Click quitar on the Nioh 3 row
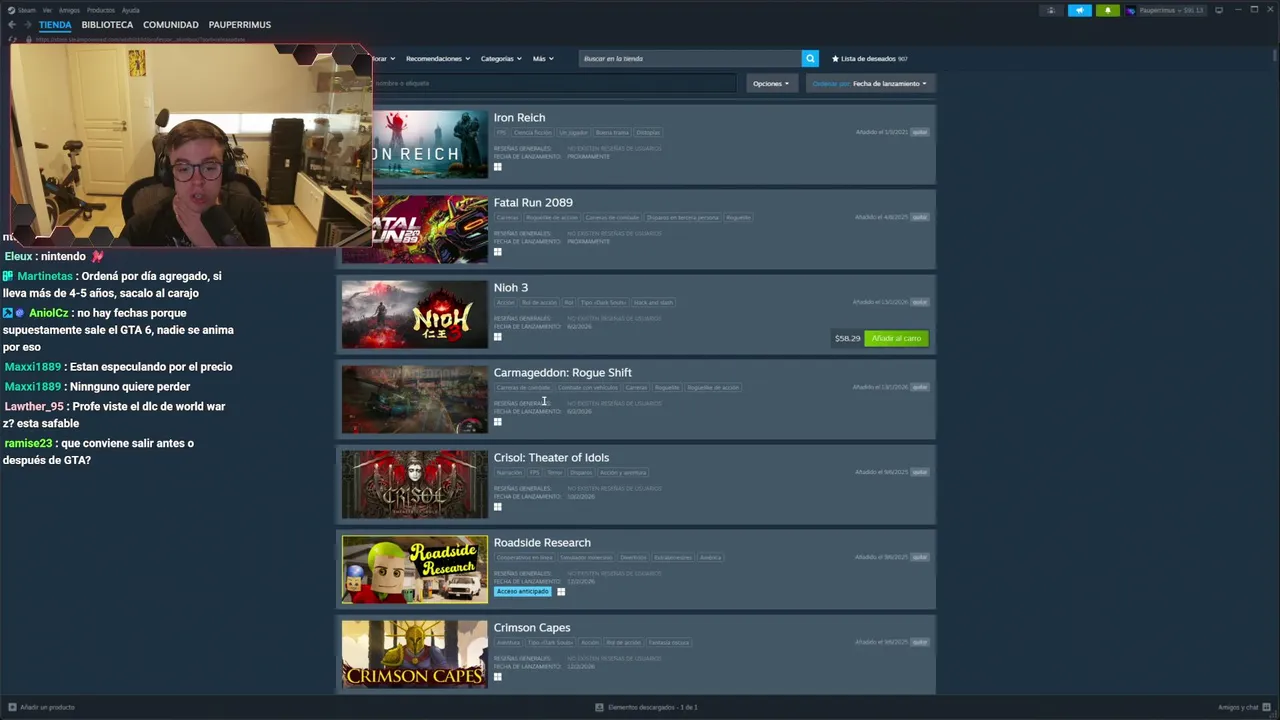 (920, 302)
